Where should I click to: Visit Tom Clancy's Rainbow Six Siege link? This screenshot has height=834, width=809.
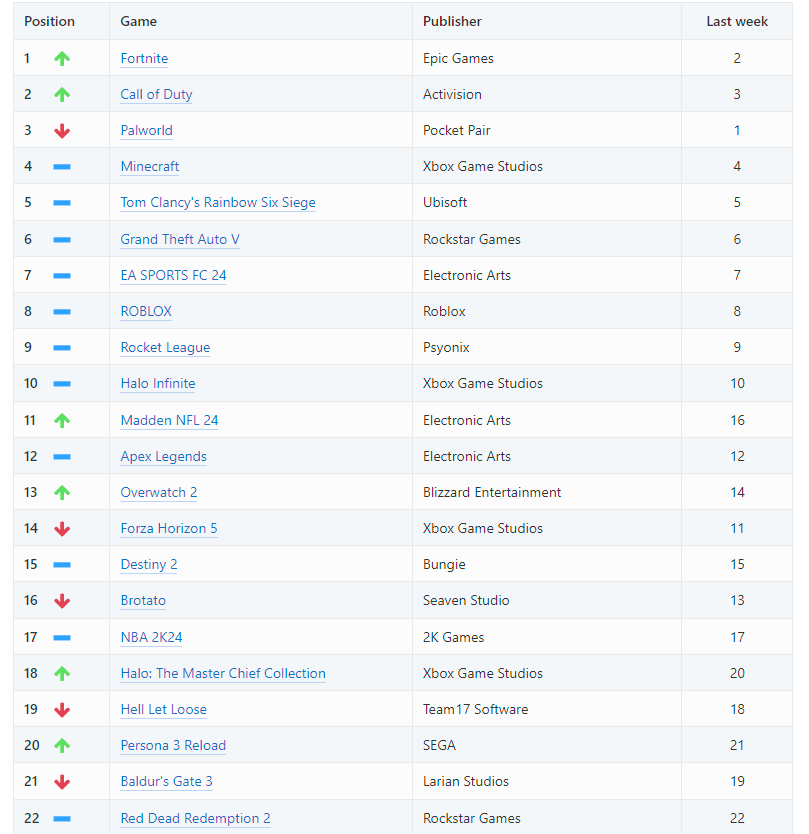tap(218, 203)
